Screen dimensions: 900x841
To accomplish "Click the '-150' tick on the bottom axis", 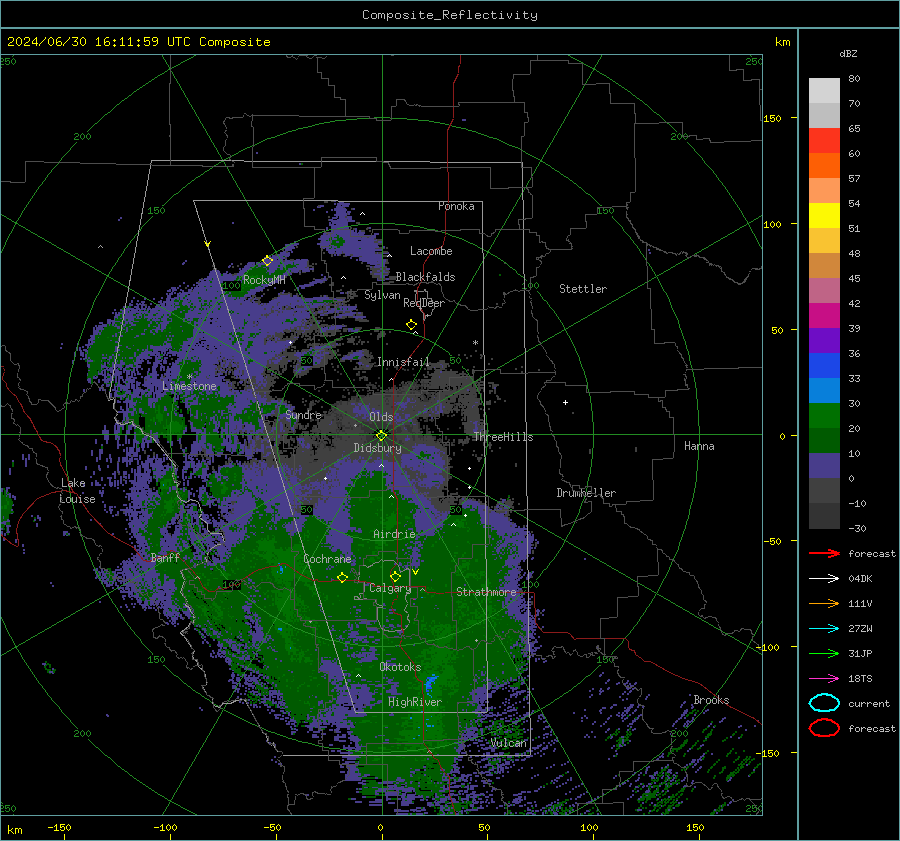I will pyautogui.click(x=59, y=827).
